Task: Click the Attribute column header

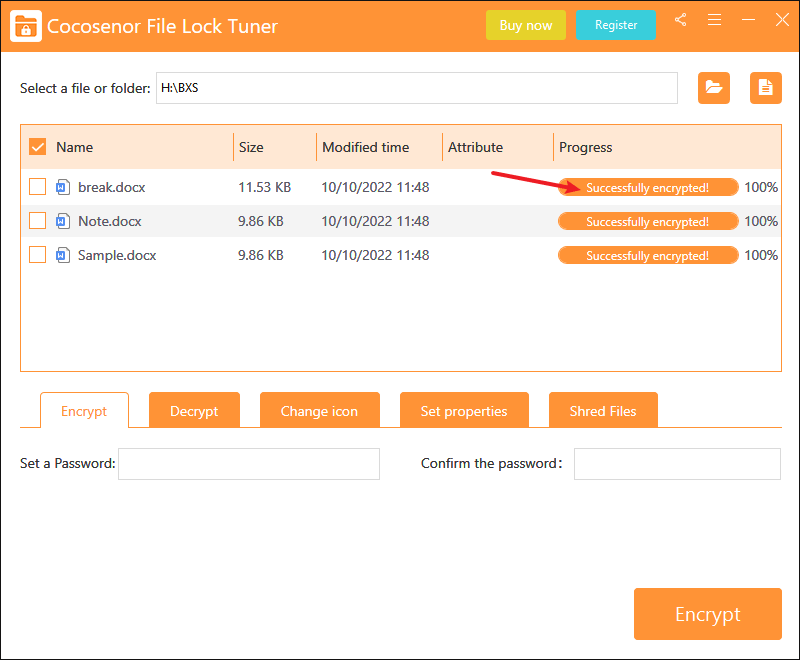Action: [x=476, y=147]
